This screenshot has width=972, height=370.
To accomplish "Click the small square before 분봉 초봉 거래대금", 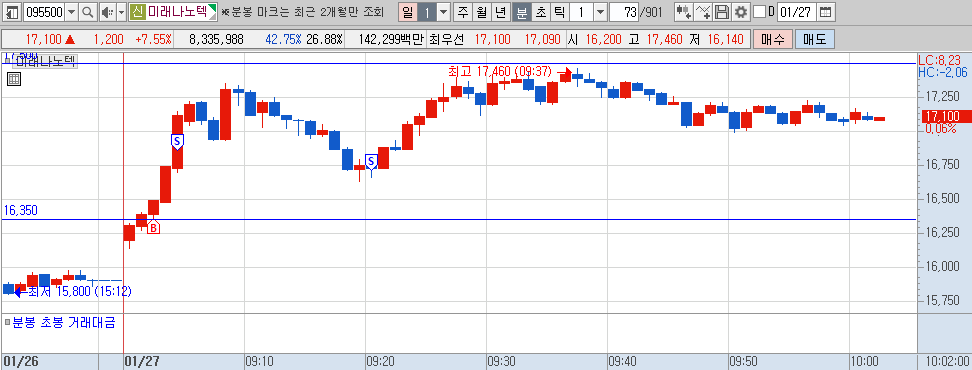I will [x=7, y=322].
